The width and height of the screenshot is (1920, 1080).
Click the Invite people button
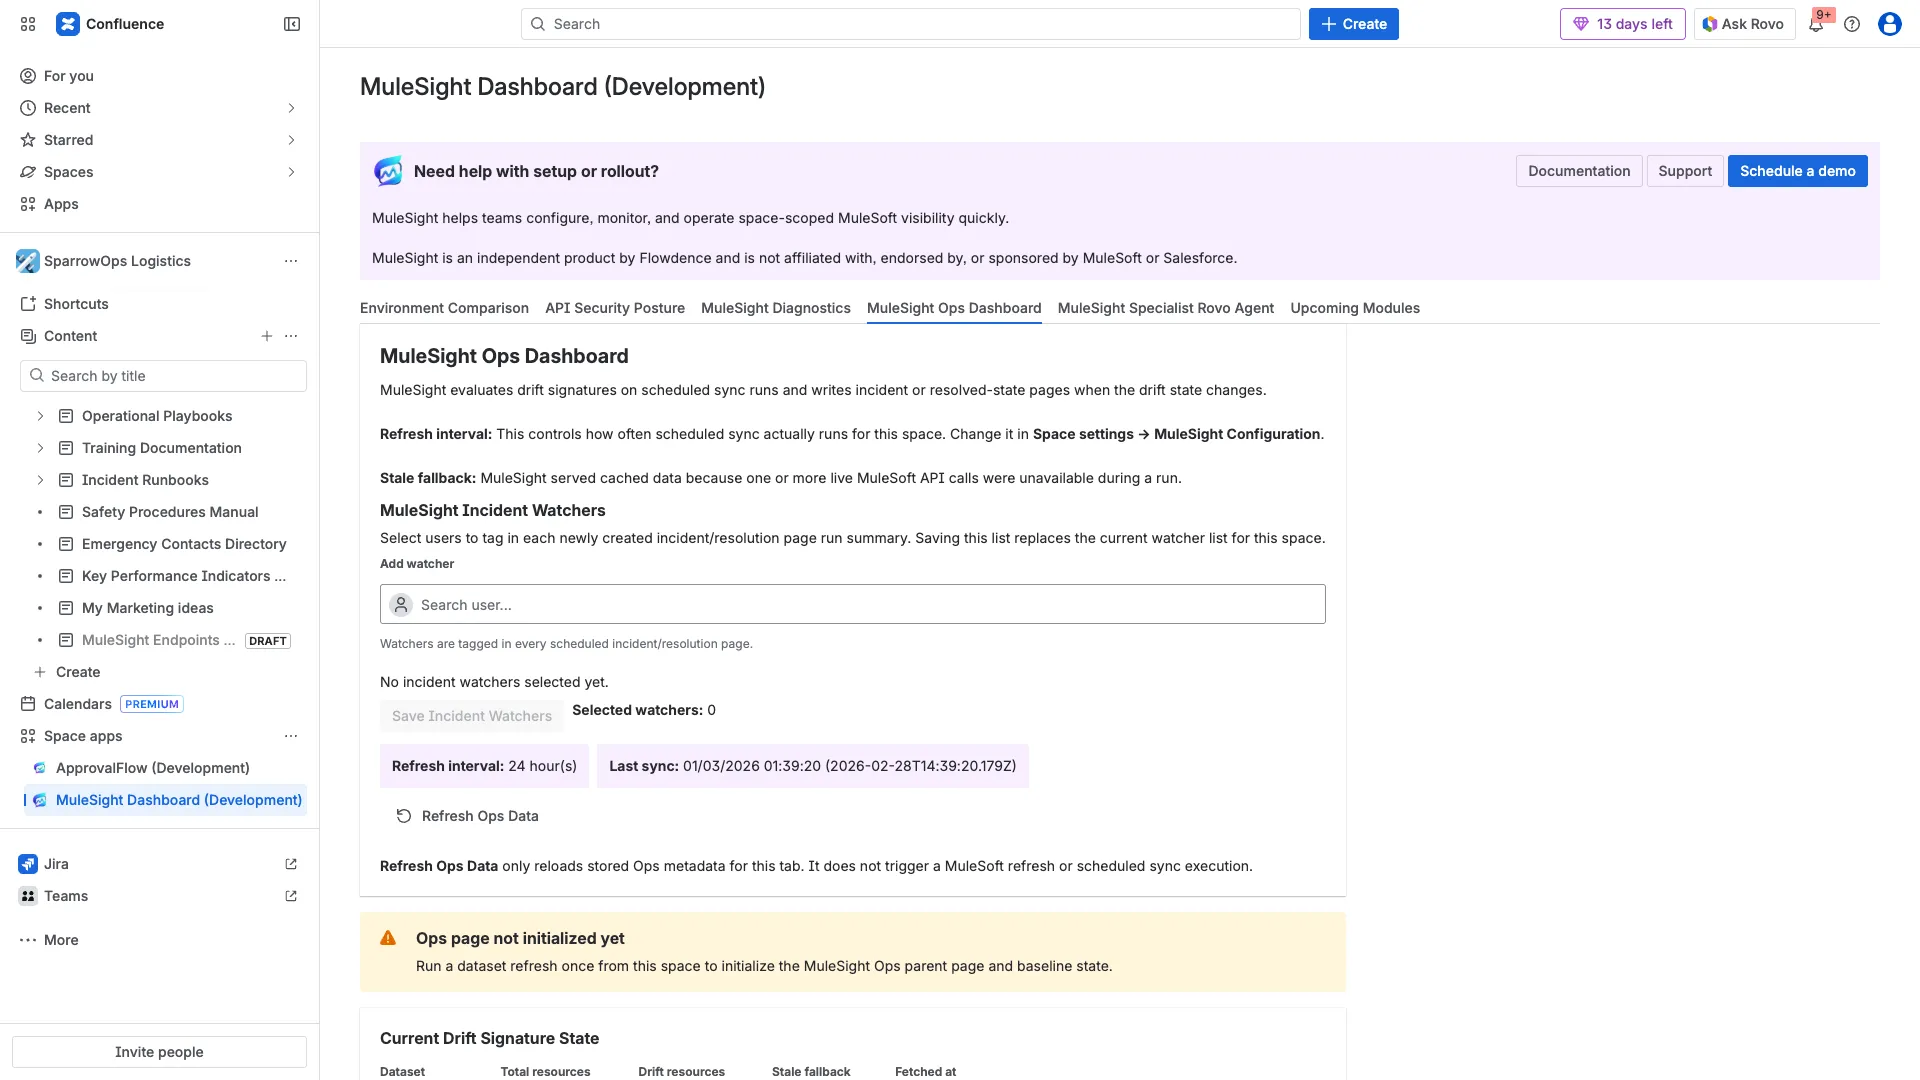coord(158,1051)
